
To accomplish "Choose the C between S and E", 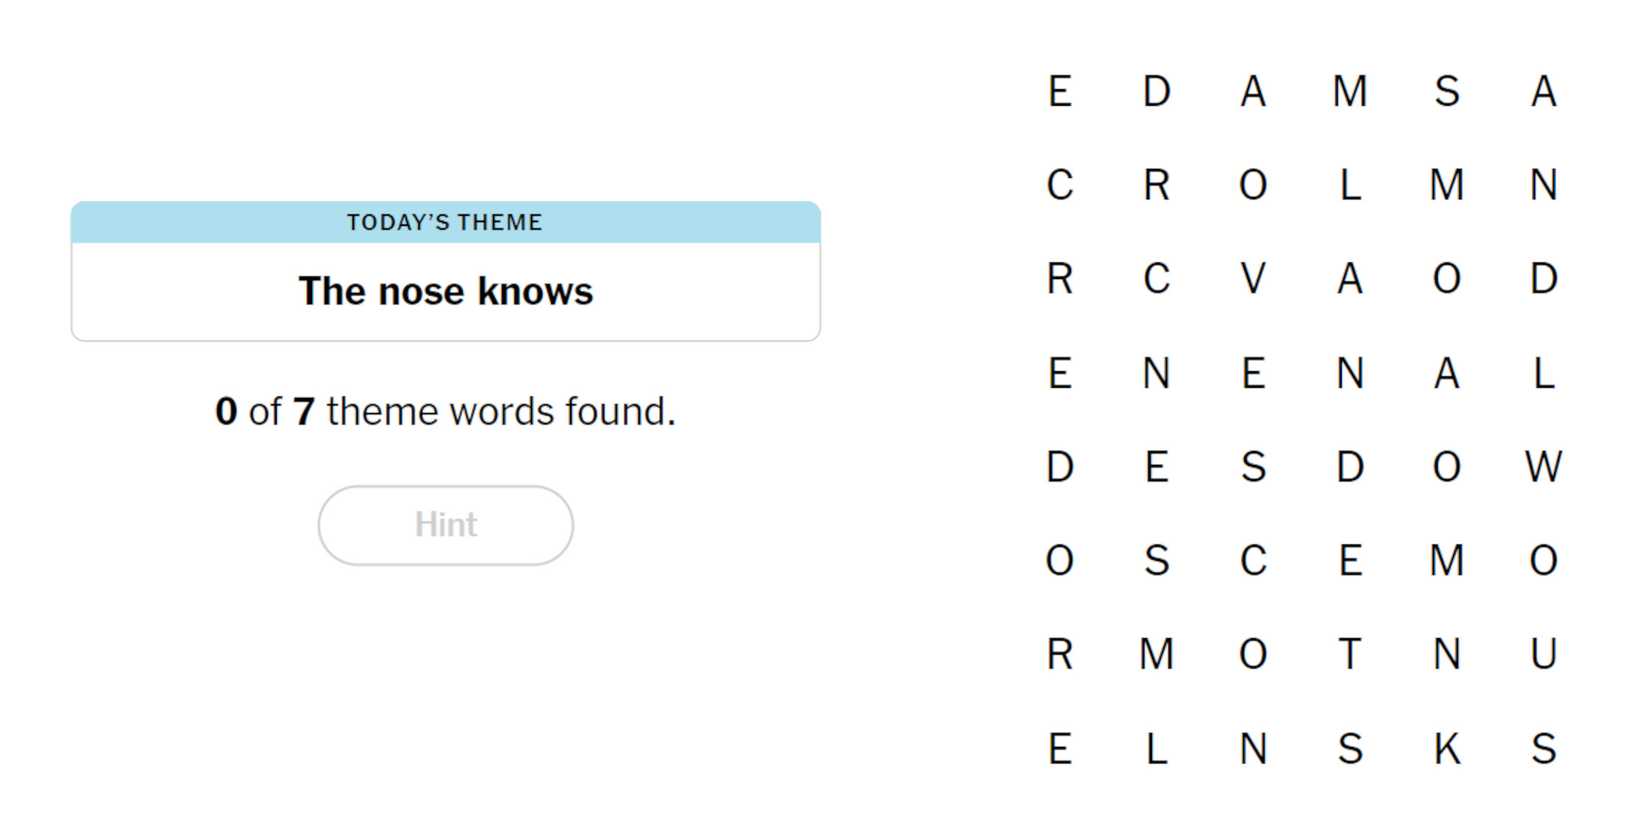I will coord(1253,561).
